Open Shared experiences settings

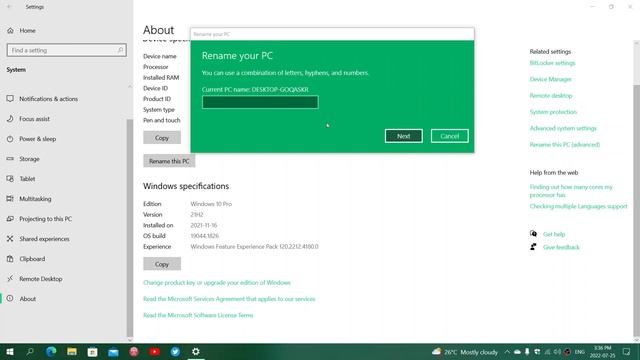tap(44, 239)
